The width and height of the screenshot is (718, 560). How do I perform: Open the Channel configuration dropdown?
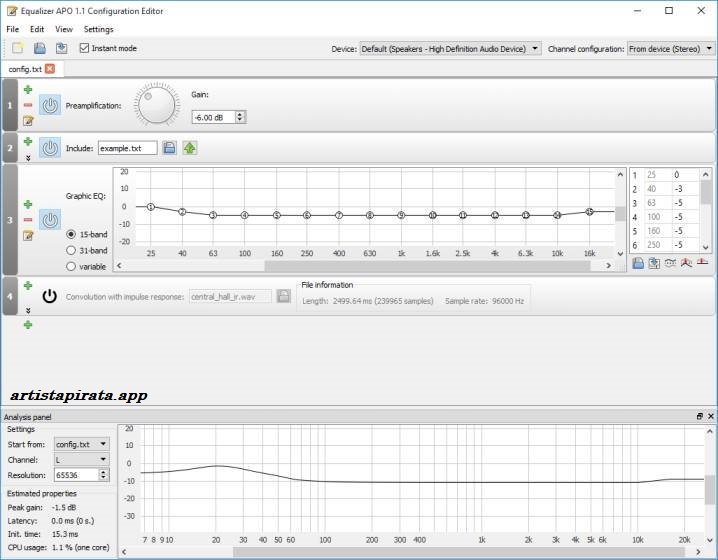[x=670, y=49]
